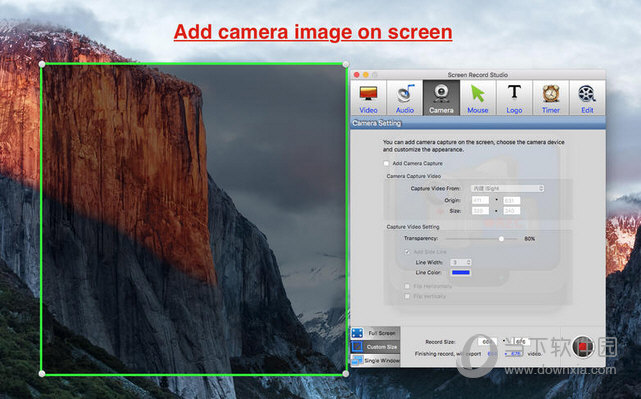Click the camera Size height field
This screenshot has height=399, width=641.
[x=512, y=211]
